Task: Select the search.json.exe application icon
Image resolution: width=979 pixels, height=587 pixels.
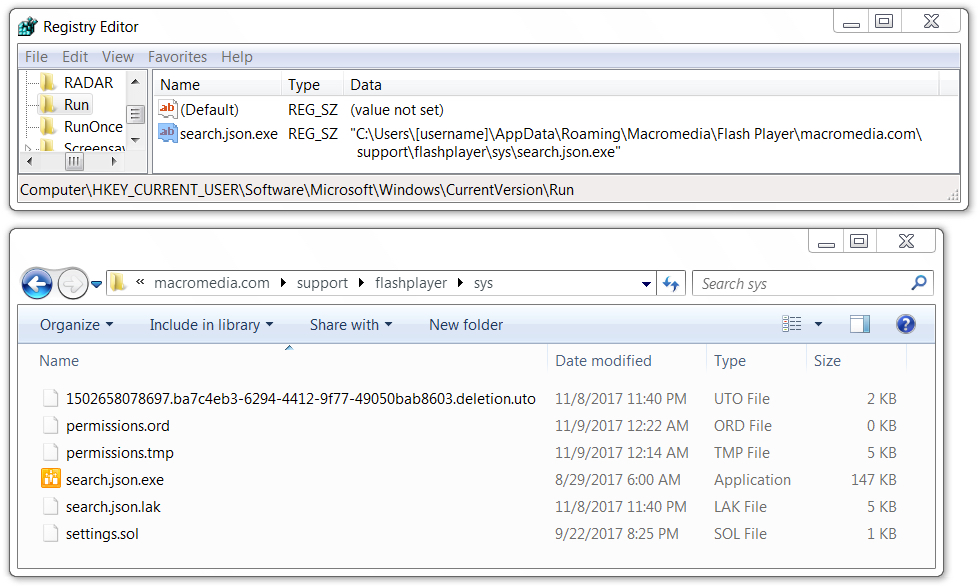Action: 51,479
